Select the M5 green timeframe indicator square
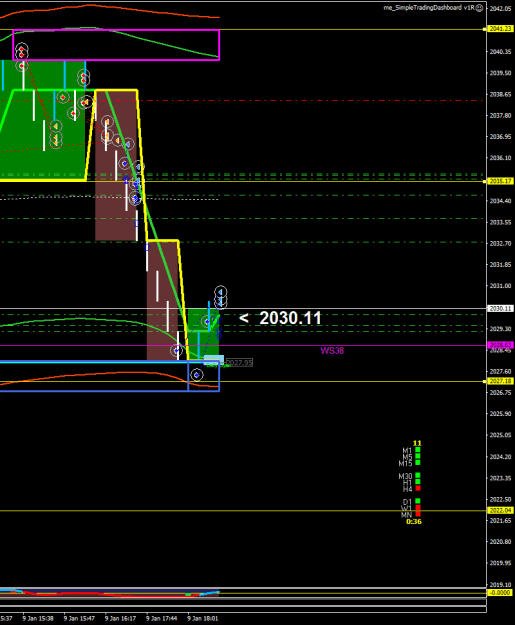515x625 pixels. 418,456
